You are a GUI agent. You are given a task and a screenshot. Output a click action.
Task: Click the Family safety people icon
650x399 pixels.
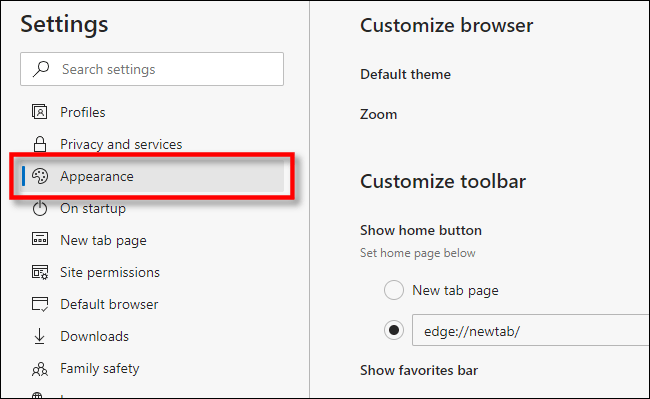point(40,368)
